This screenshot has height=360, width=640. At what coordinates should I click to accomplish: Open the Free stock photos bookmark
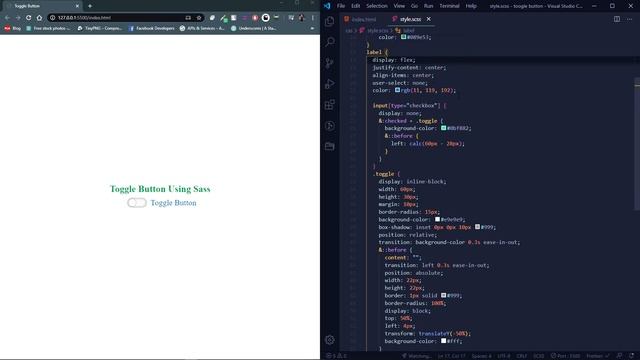tap(48, 28)
